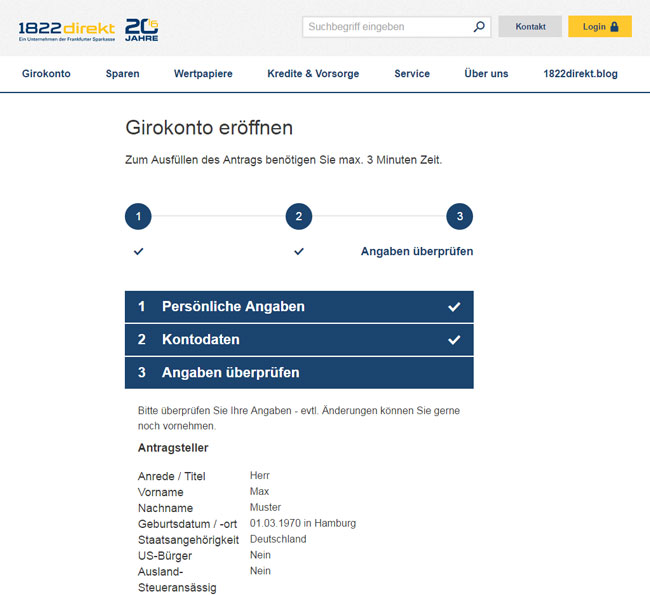Click the Anrede / Titel value Herr
650x595 pixels.
[x=260, y=476]
